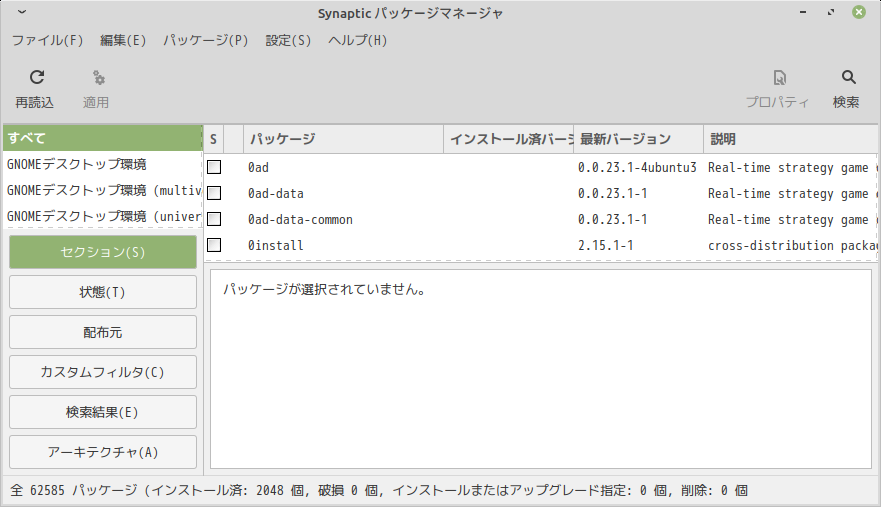Open the ファイル(F) menu
881x507 pixels.
coord(47,40)
